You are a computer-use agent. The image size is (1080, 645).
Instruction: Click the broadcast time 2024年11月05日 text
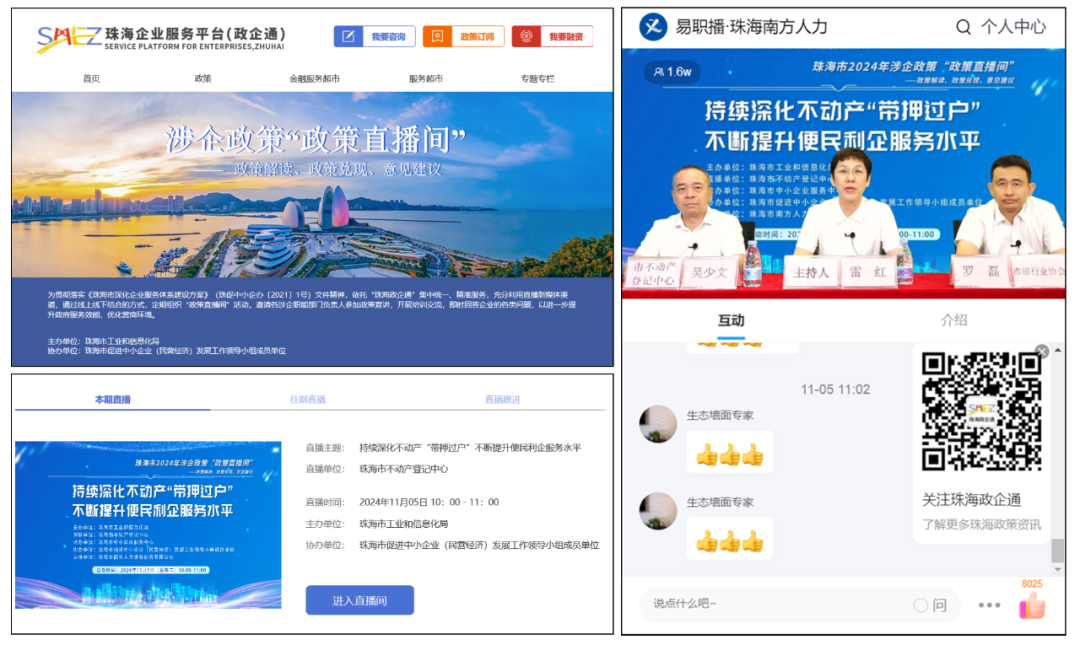[428, 502]
